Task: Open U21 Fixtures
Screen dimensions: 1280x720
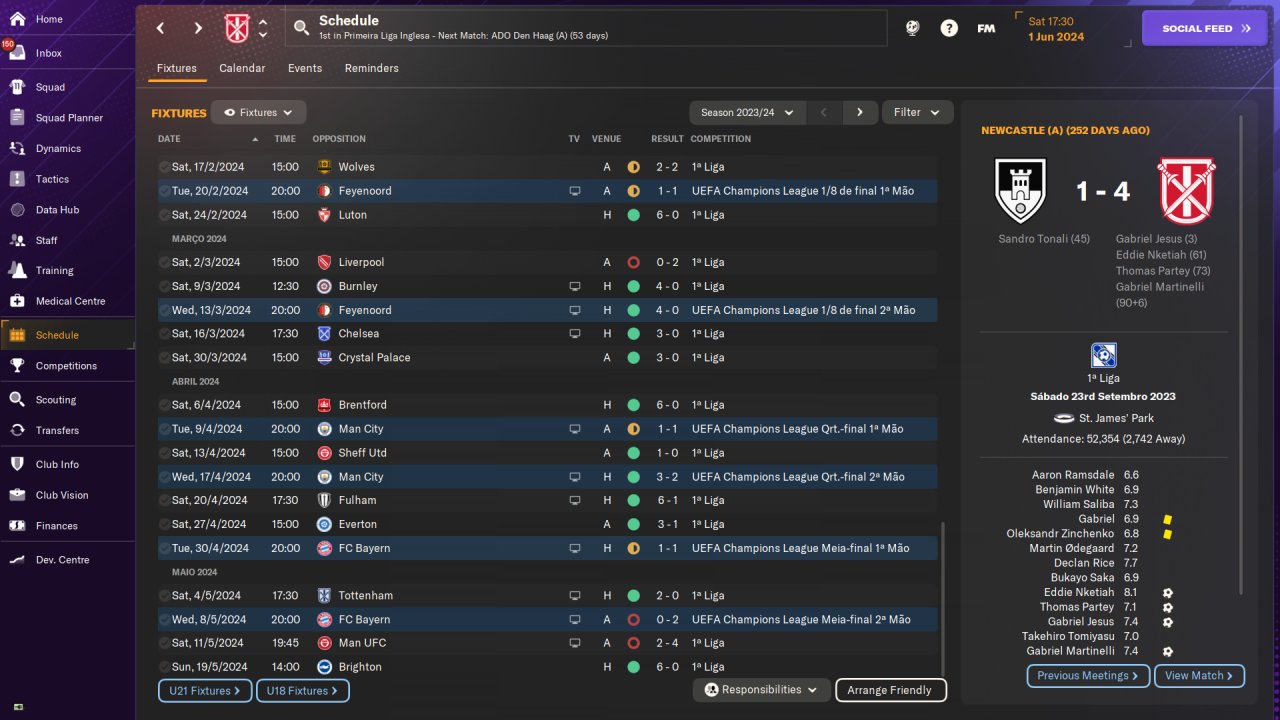Action: click(206, 691)
